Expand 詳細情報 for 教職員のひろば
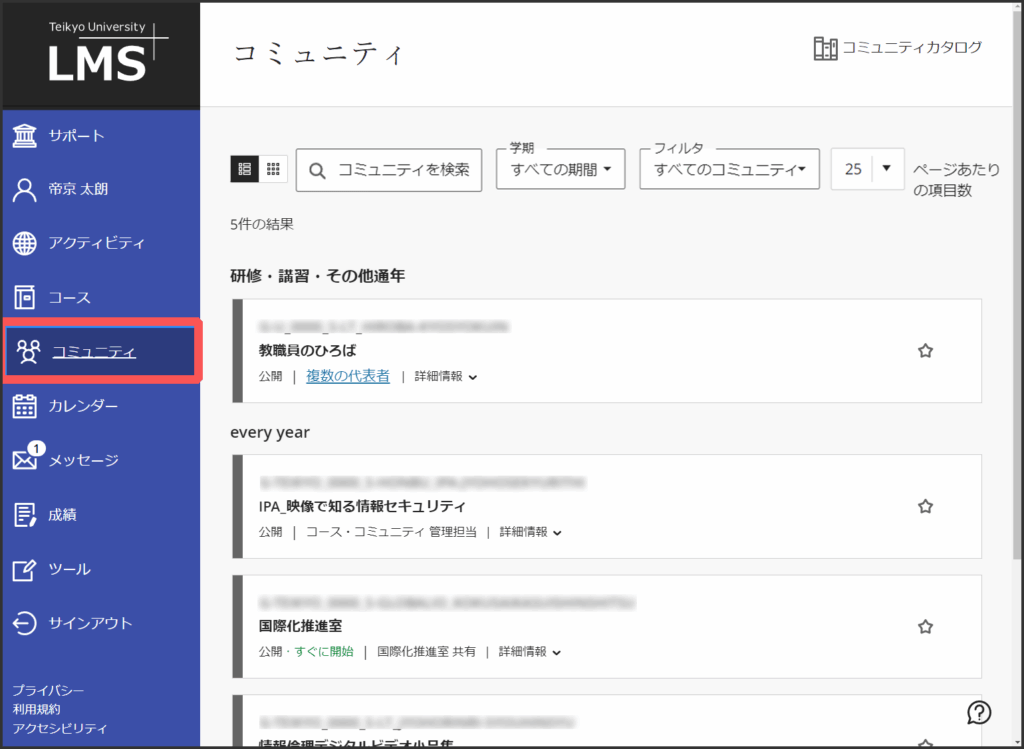Screen dimensions: 1024x749 pyautogui.click(x=446, y=377)
